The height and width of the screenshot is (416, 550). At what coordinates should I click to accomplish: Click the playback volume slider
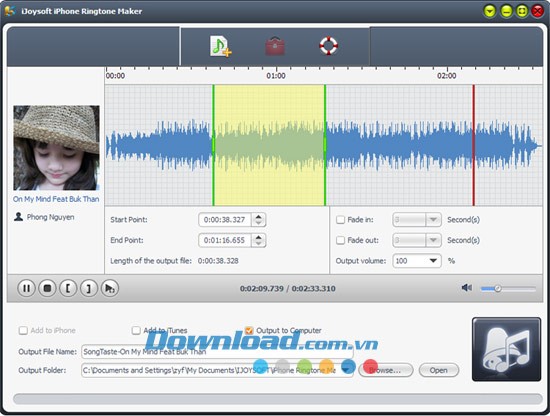click(508, 289)
